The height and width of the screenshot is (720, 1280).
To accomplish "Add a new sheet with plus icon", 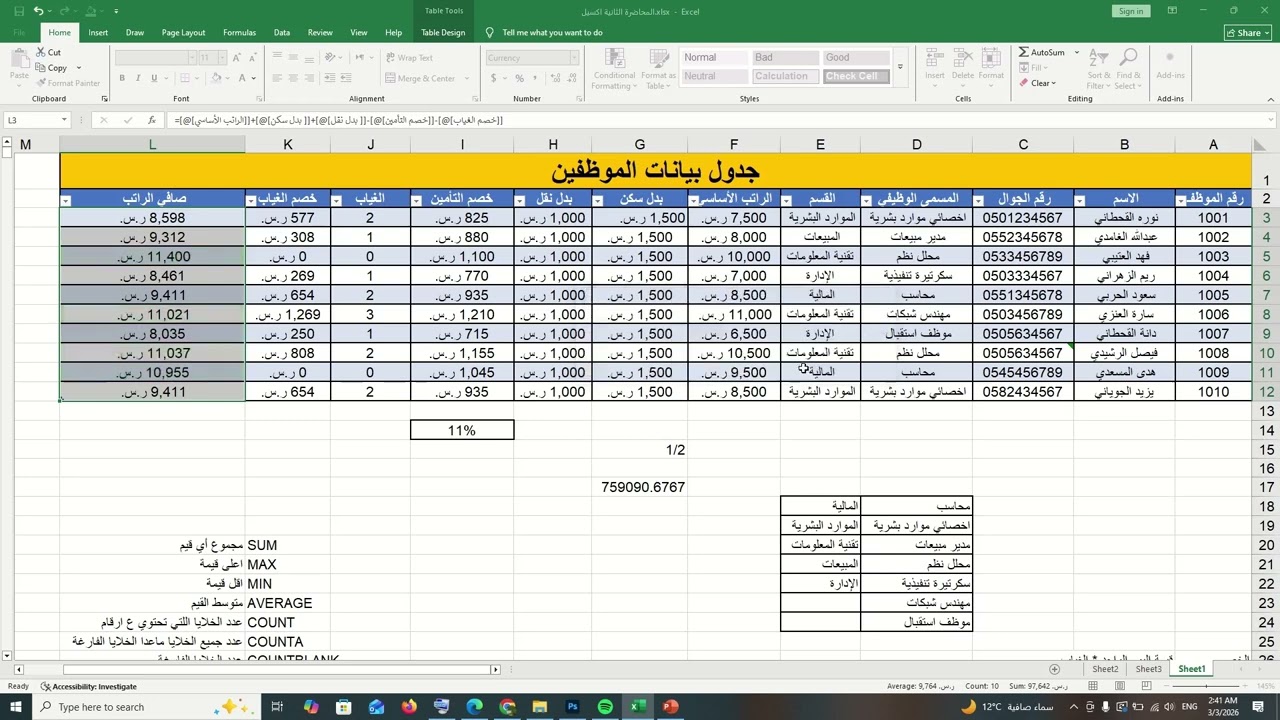I will point(1054,669).
